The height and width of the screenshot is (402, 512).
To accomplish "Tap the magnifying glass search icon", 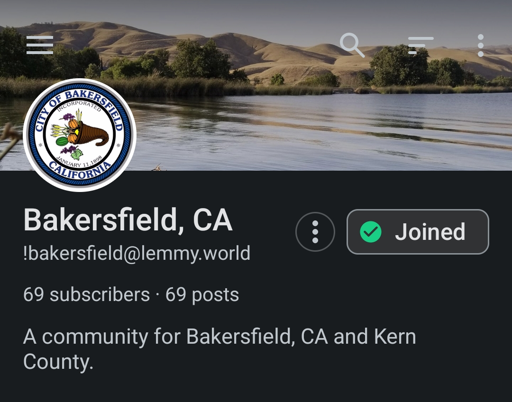I will (352, 45).
